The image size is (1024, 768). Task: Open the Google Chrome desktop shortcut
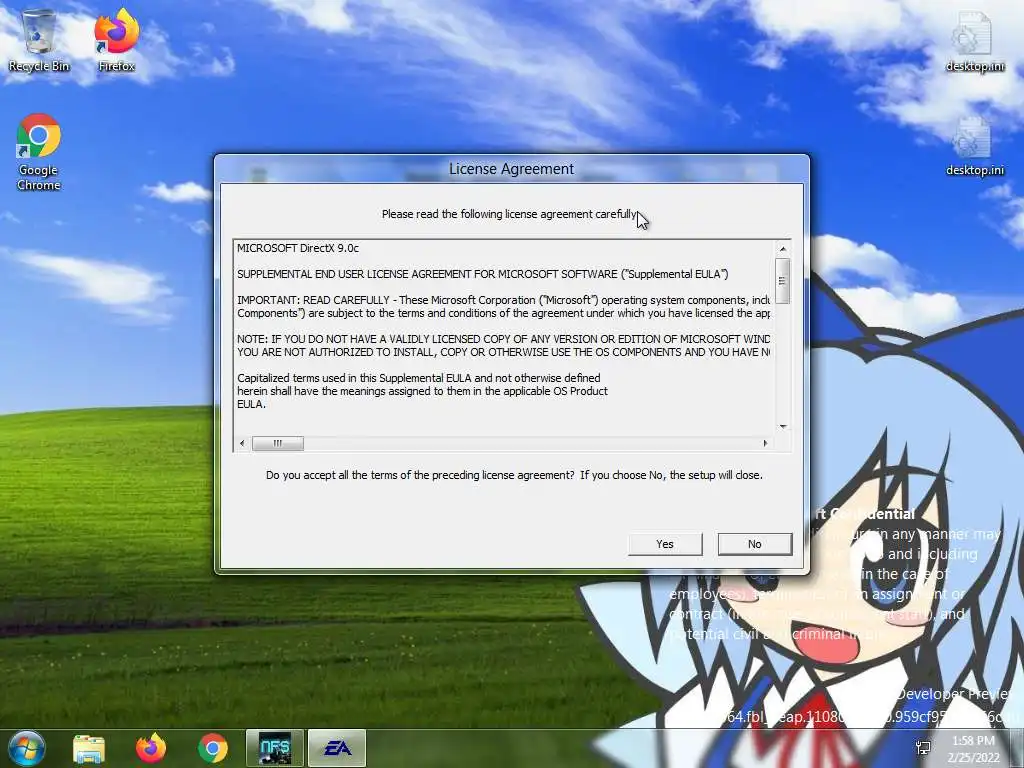(x=39, y=153)
